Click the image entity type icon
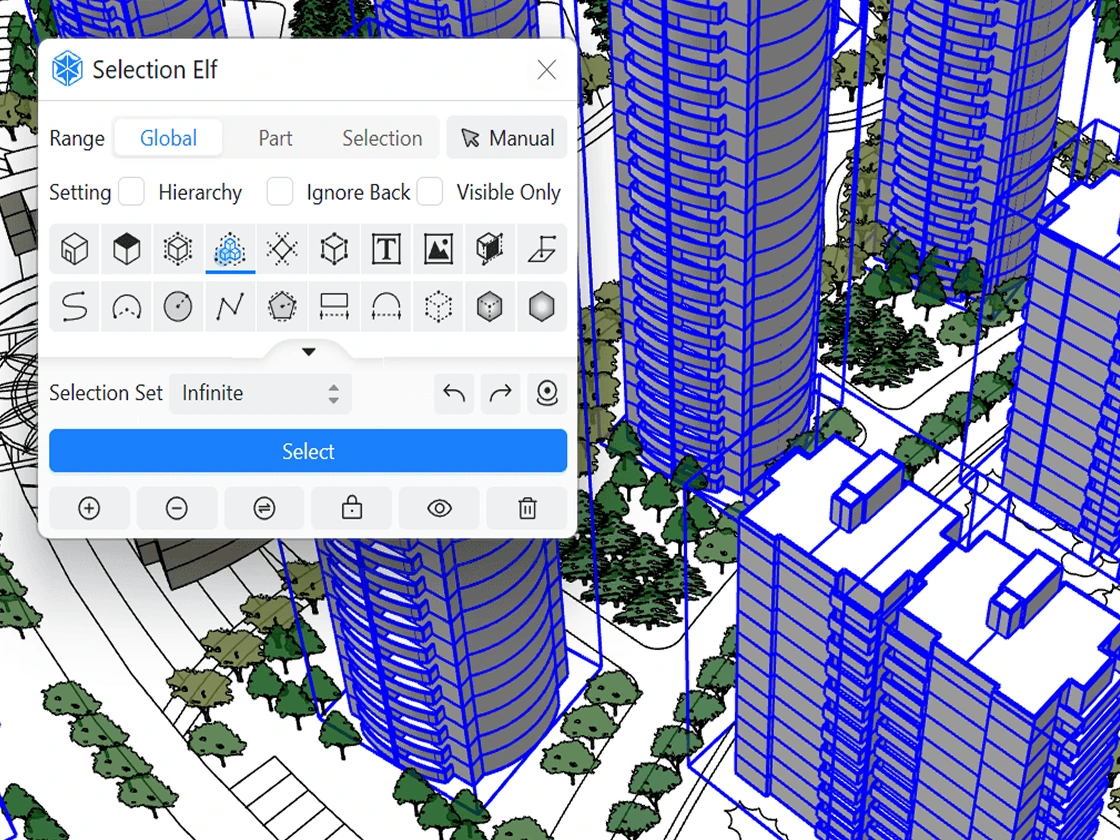 click(x=438, y=249)
